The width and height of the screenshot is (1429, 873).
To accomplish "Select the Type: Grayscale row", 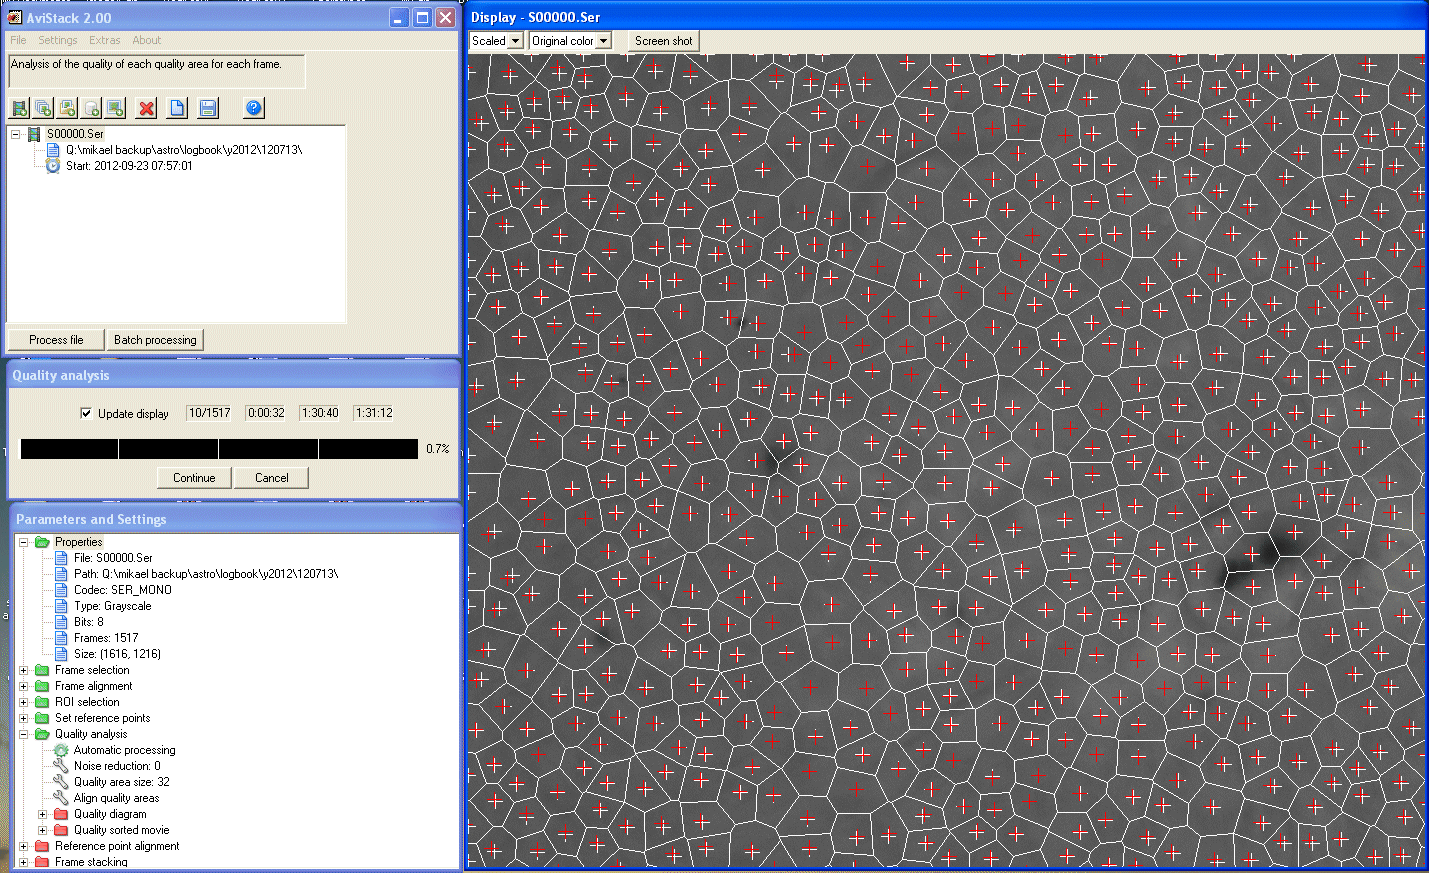I will click(x=113, y=606).
